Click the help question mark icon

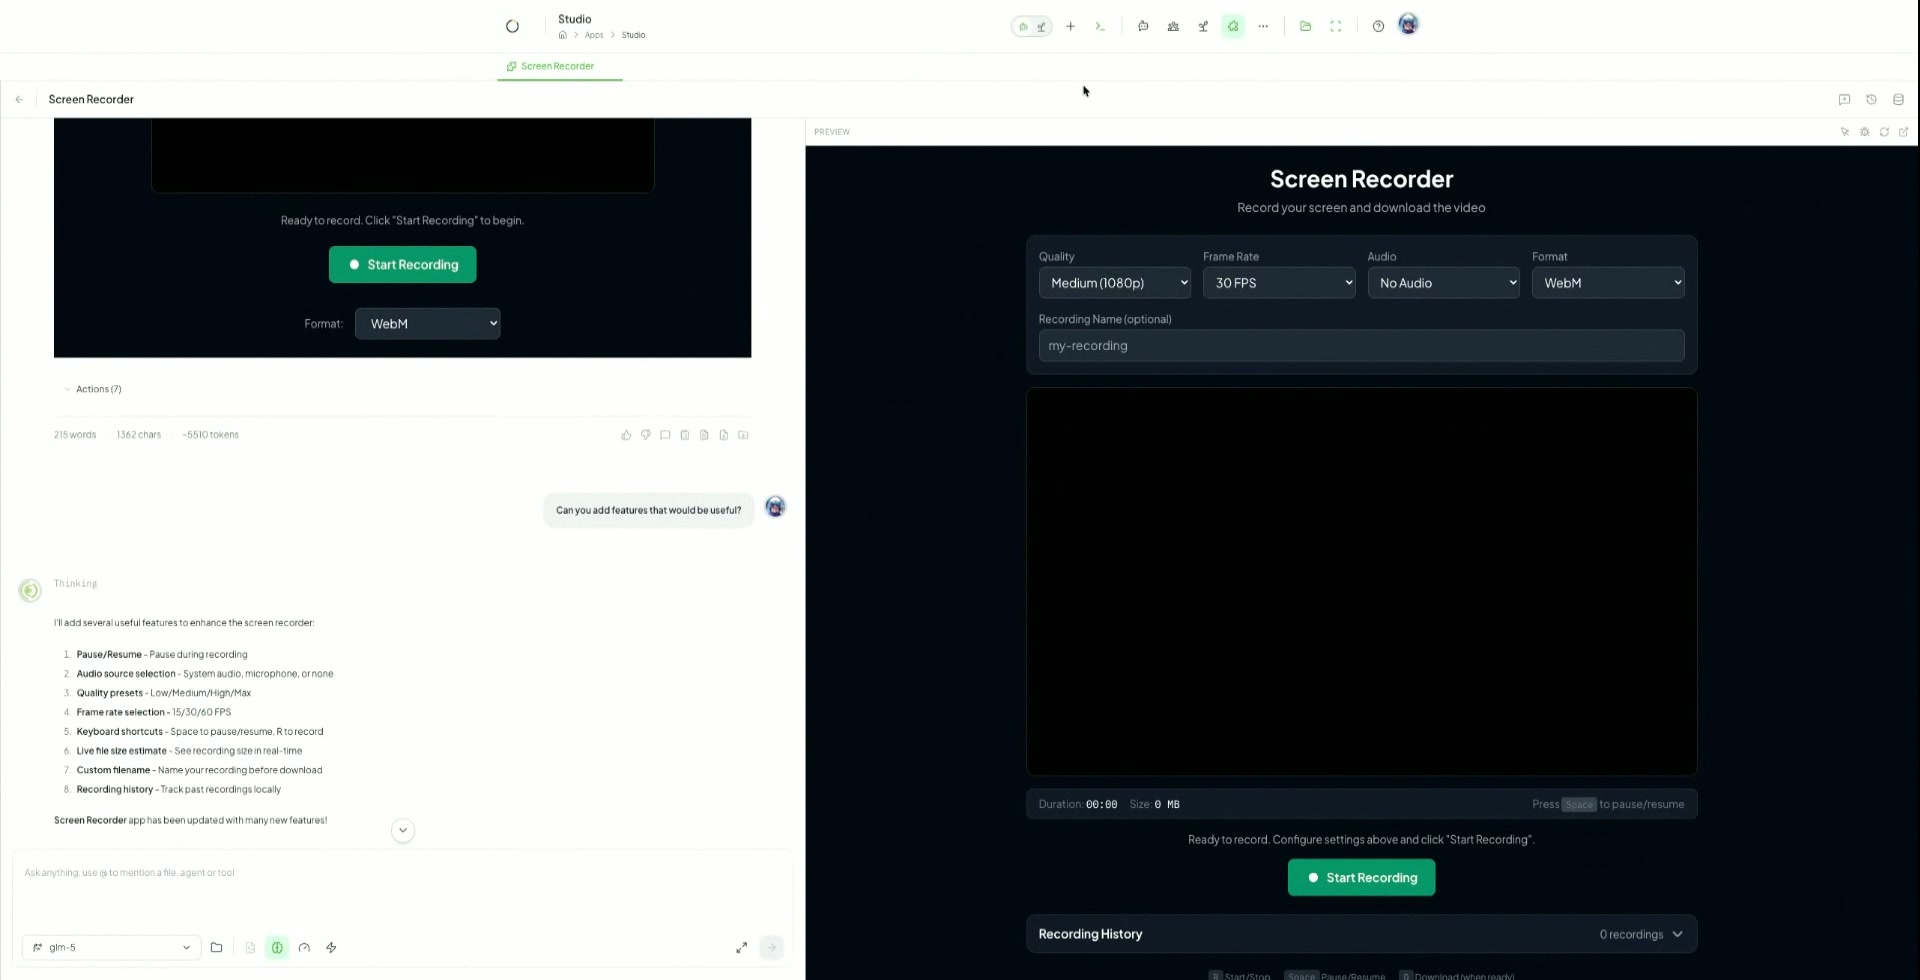point(1378,27)
